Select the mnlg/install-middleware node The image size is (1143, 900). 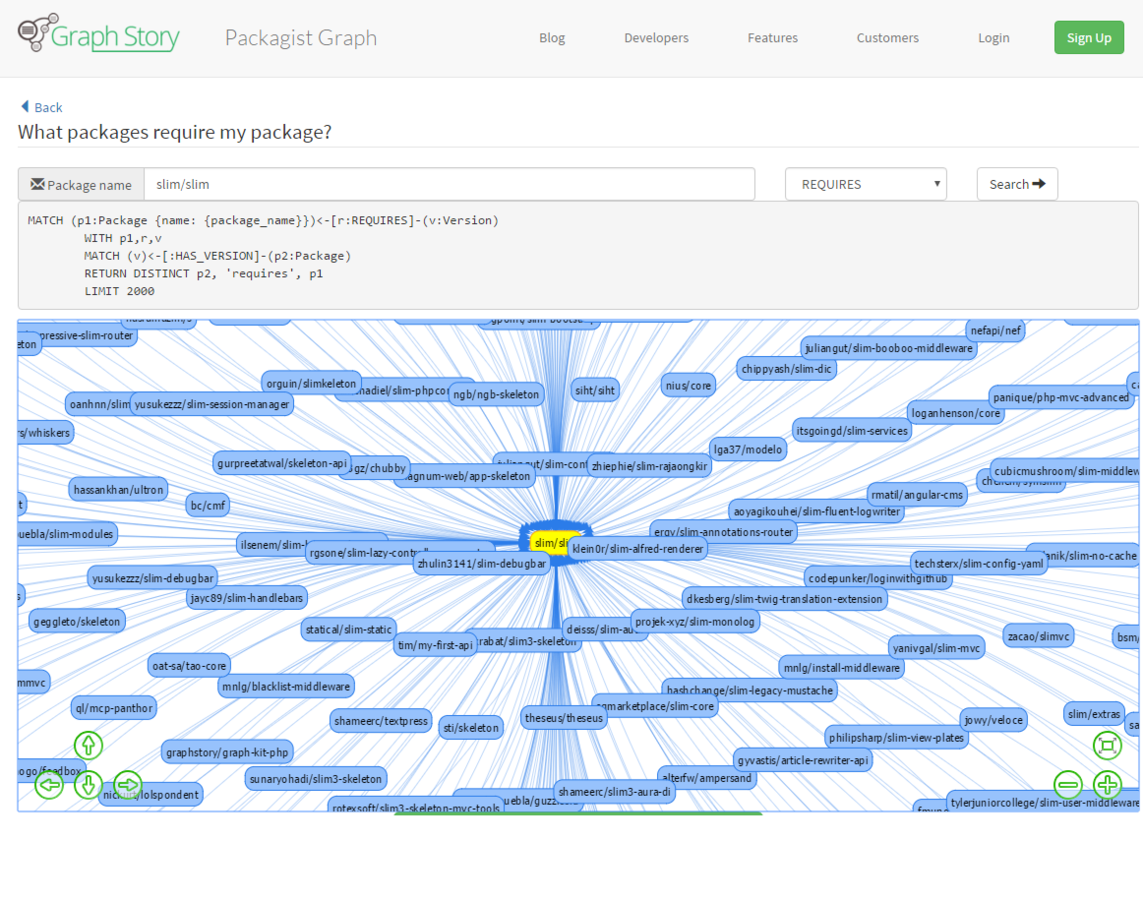(841, 668)
